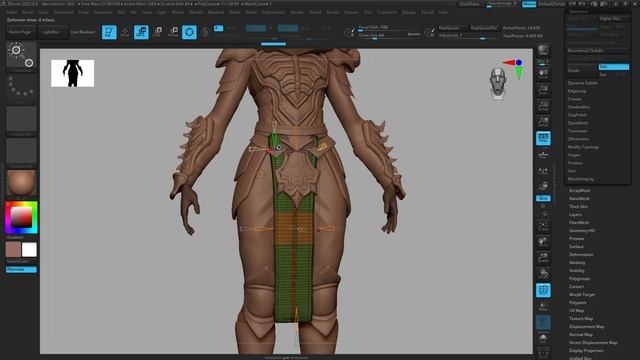
Task: Click the main color picker square
Action: pyautogui.click(x=21, y=217)
